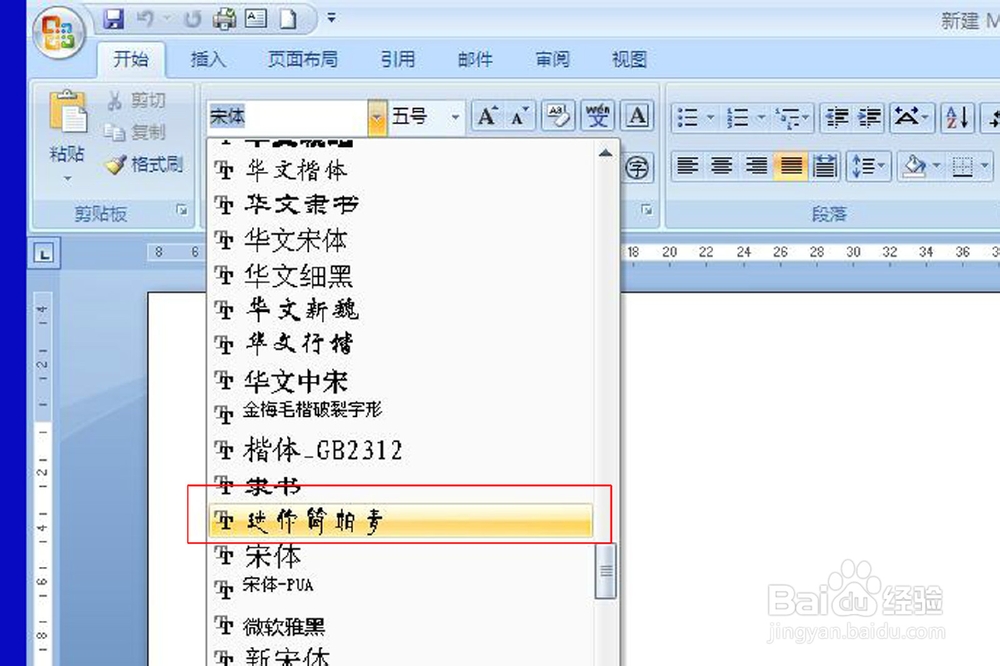1000x666 pixels.
Task: Open the Pinyin Guide icon
Action: click(597, 115)
